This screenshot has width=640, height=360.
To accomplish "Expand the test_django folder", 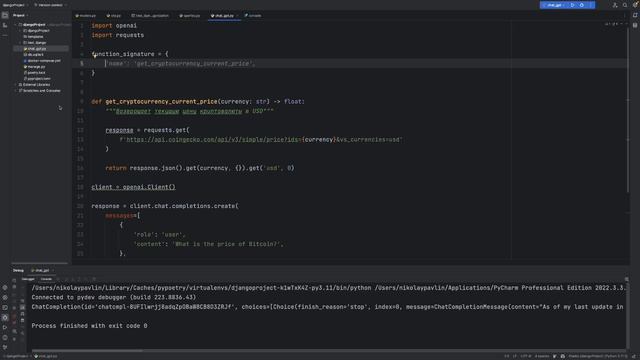I will (20, 42).
